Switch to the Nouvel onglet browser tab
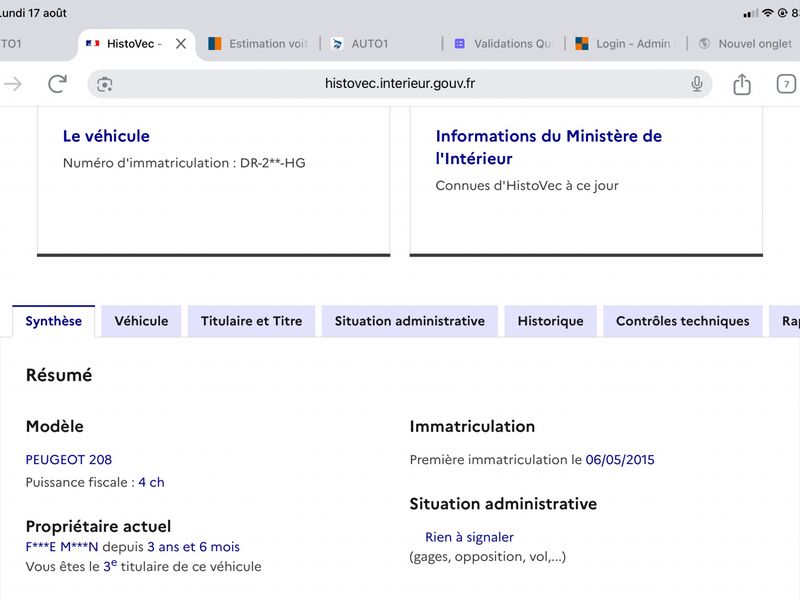The width and height of the screenshot is (800, 600). click(x=746, y=44)
